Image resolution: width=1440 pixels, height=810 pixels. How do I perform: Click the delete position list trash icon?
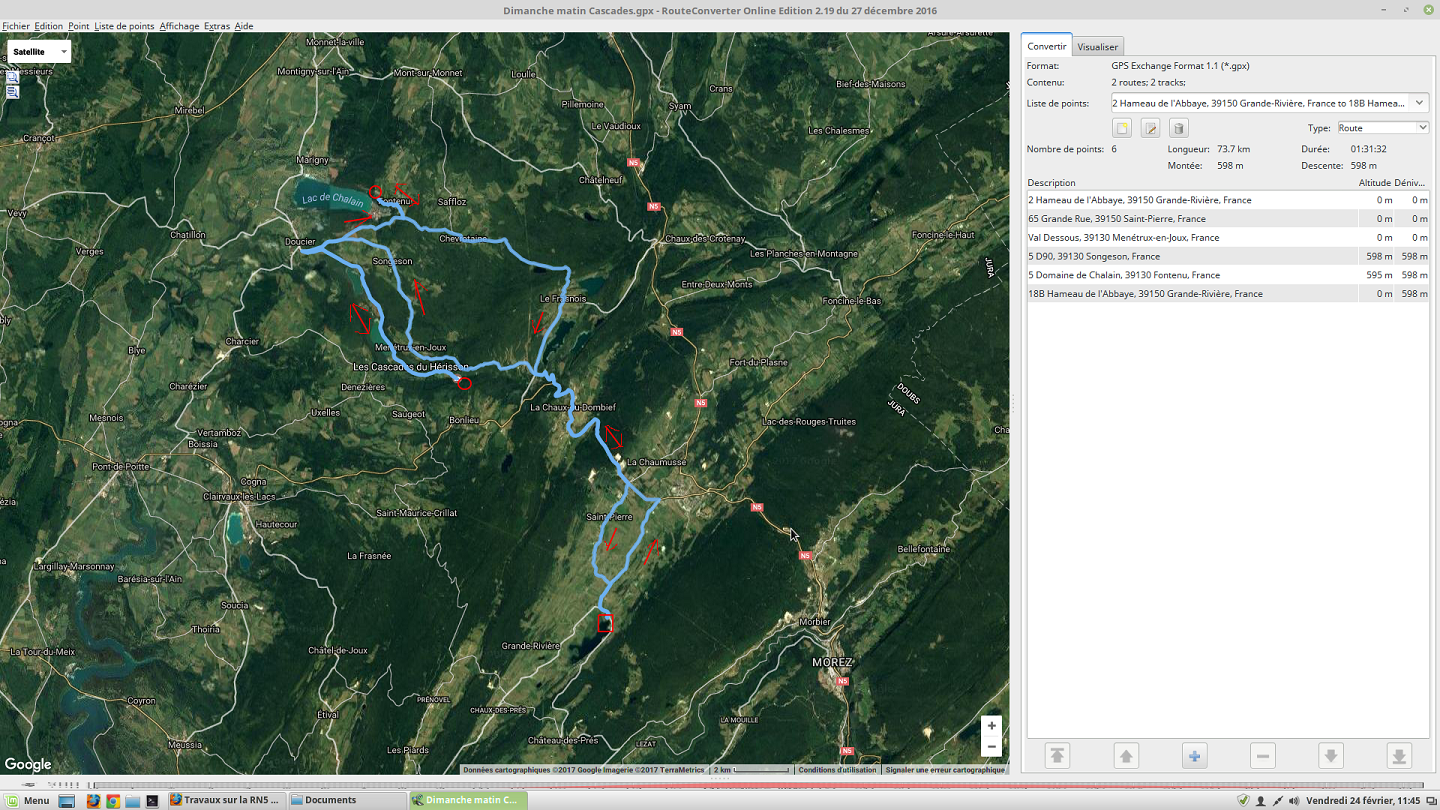(x=1178, y=128)
